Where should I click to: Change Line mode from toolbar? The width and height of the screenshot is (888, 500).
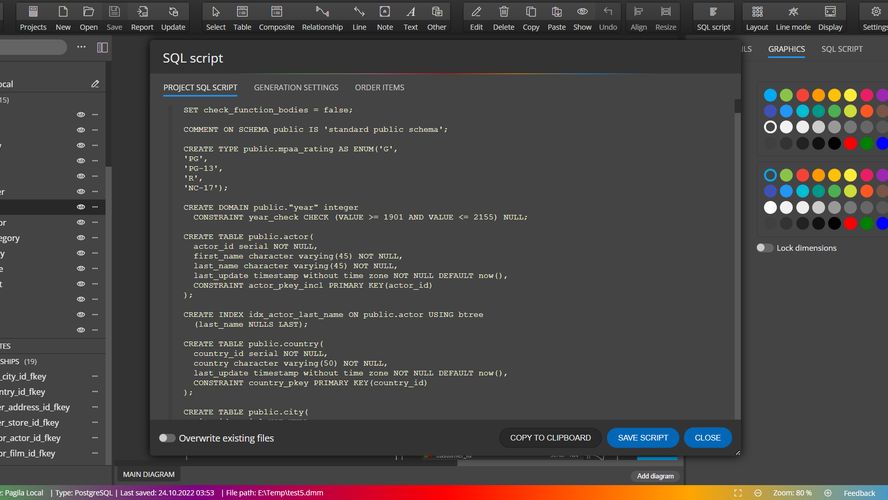pos(793,18)
